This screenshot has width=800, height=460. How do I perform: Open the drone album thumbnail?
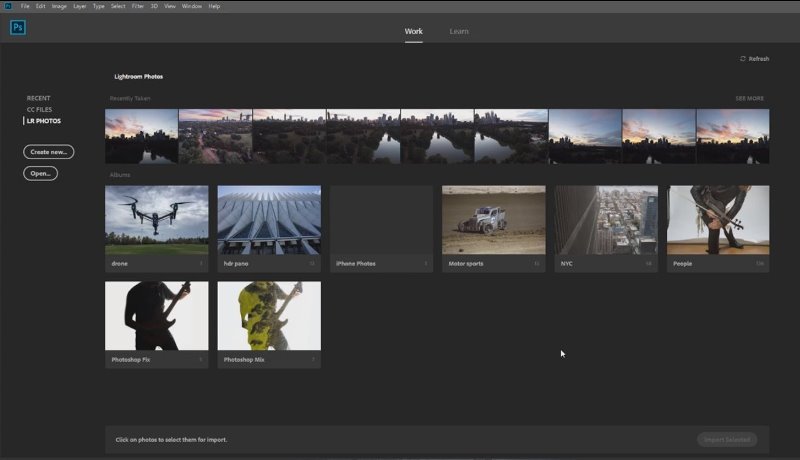[x=157, y=220]
